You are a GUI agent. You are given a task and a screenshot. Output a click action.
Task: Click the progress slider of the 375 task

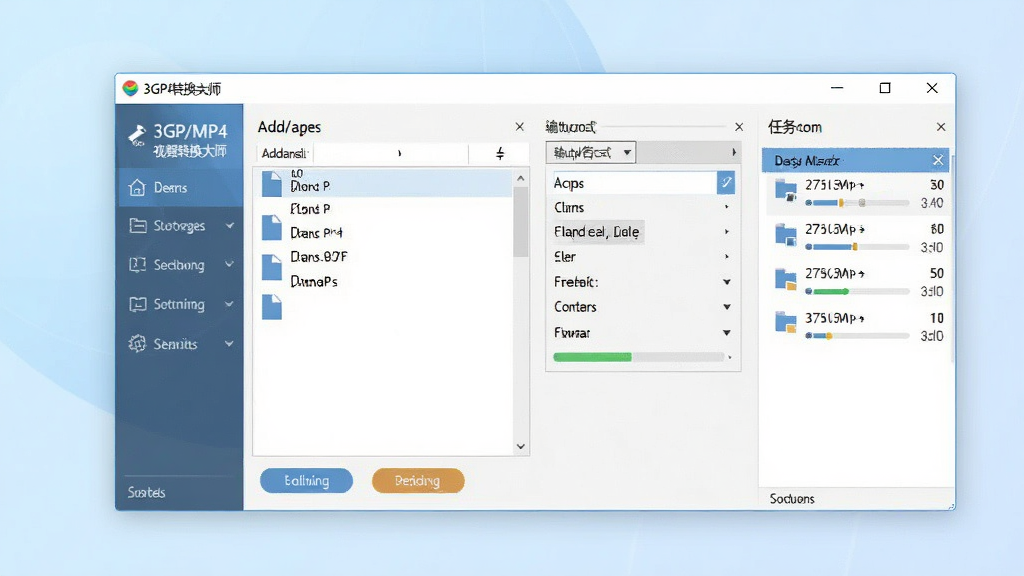coord(857,336)
